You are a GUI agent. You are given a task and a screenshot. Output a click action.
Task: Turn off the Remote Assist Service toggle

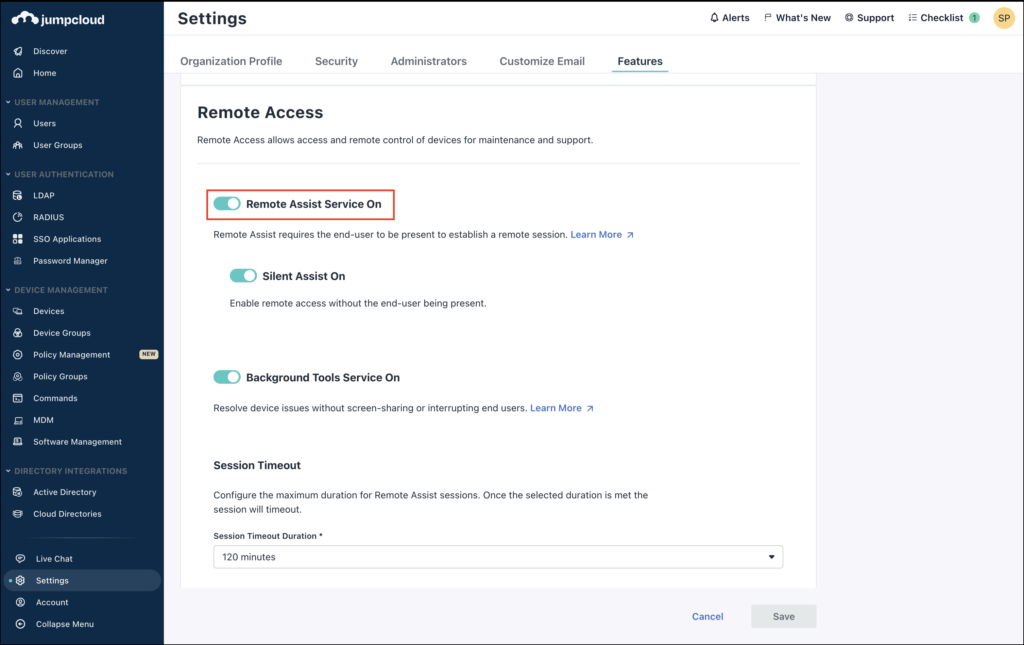(226, 204)
